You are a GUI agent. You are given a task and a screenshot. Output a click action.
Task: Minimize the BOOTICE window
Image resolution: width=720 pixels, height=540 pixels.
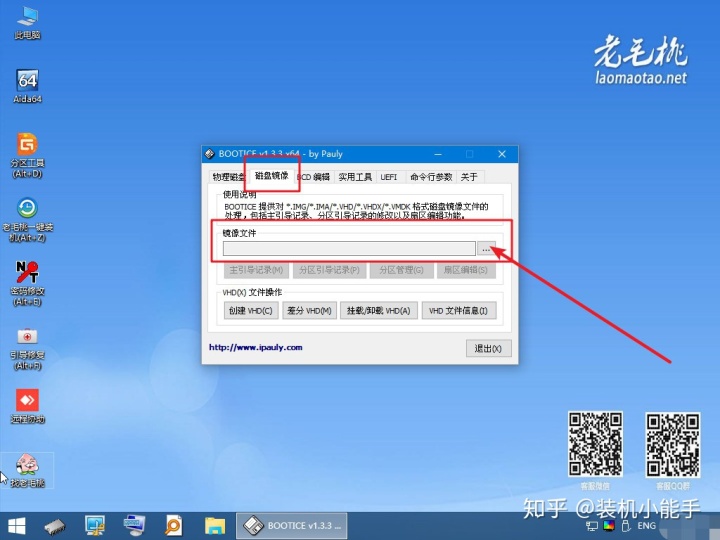438,154
